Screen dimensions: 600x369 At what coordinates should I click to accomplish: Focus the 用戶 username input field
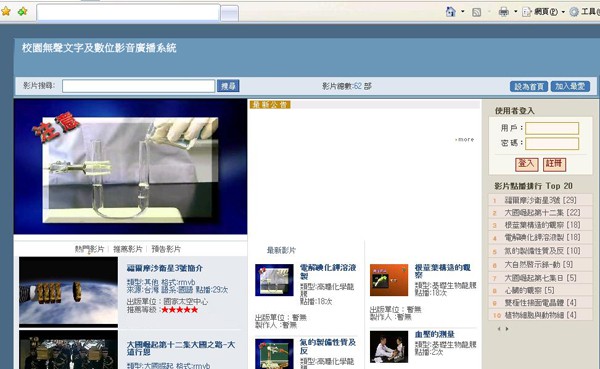[x=552, y=128]
